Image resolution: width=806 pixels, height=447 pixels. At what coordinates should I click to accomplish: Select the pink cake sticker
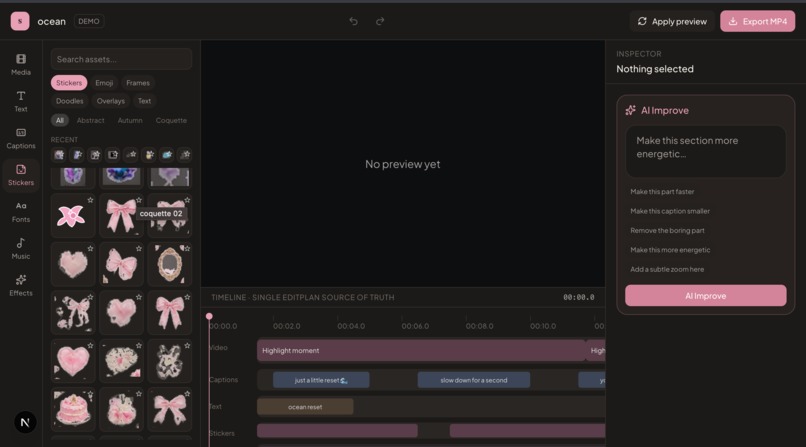coord(73,409)
